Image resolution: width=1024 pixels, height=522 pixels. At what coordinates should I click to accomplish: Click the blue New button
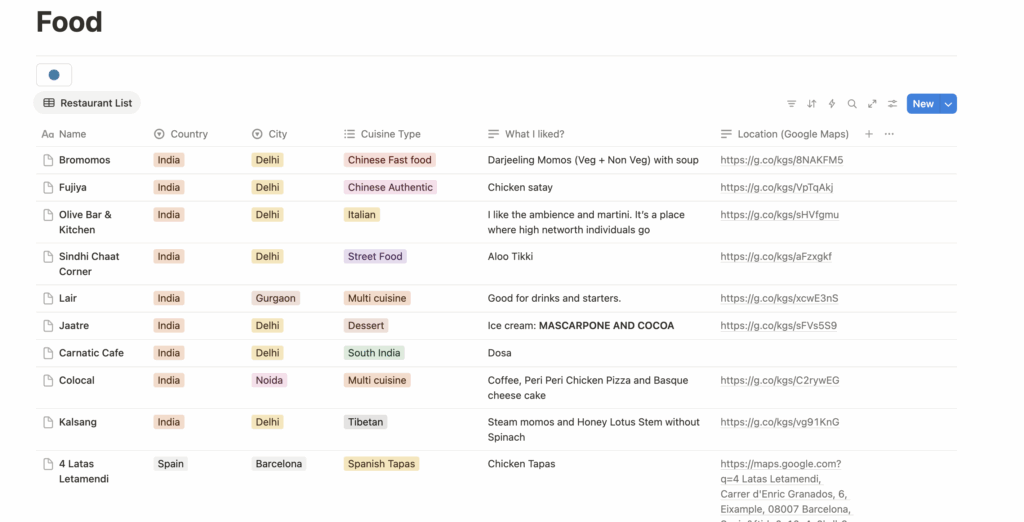pyautogui.click(x=922, y=104)
